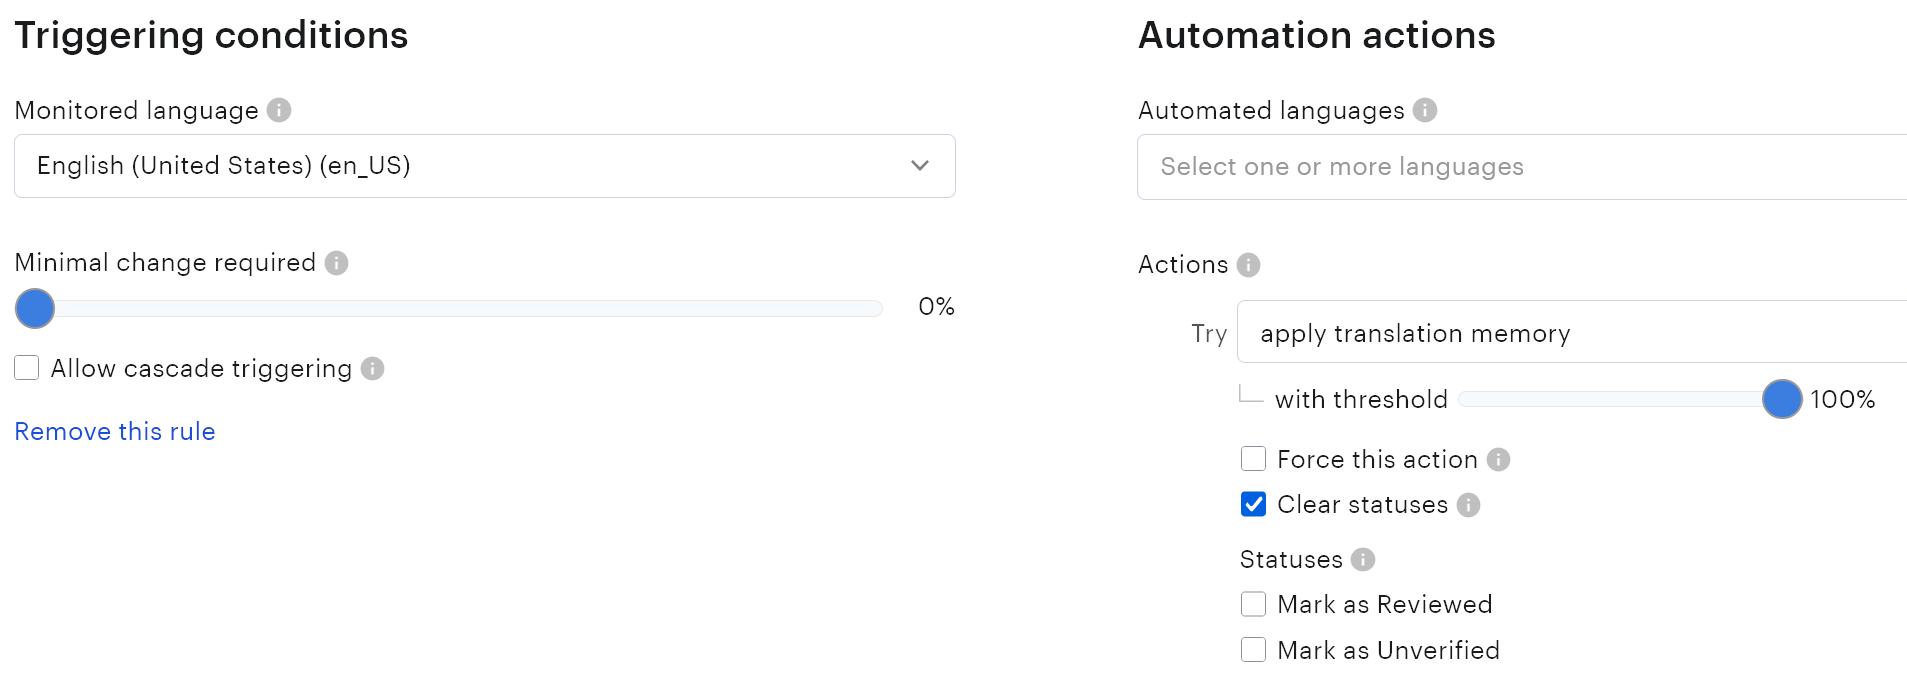
Task: Click the threshold slider handle at 100%
Action: [1782, 399]
